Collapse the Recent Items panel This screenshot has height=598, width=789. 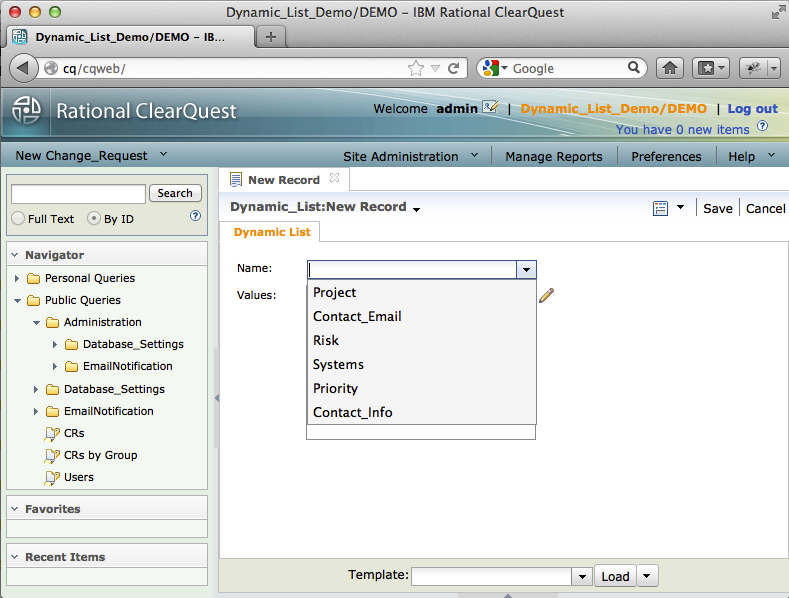coord(15,557)
